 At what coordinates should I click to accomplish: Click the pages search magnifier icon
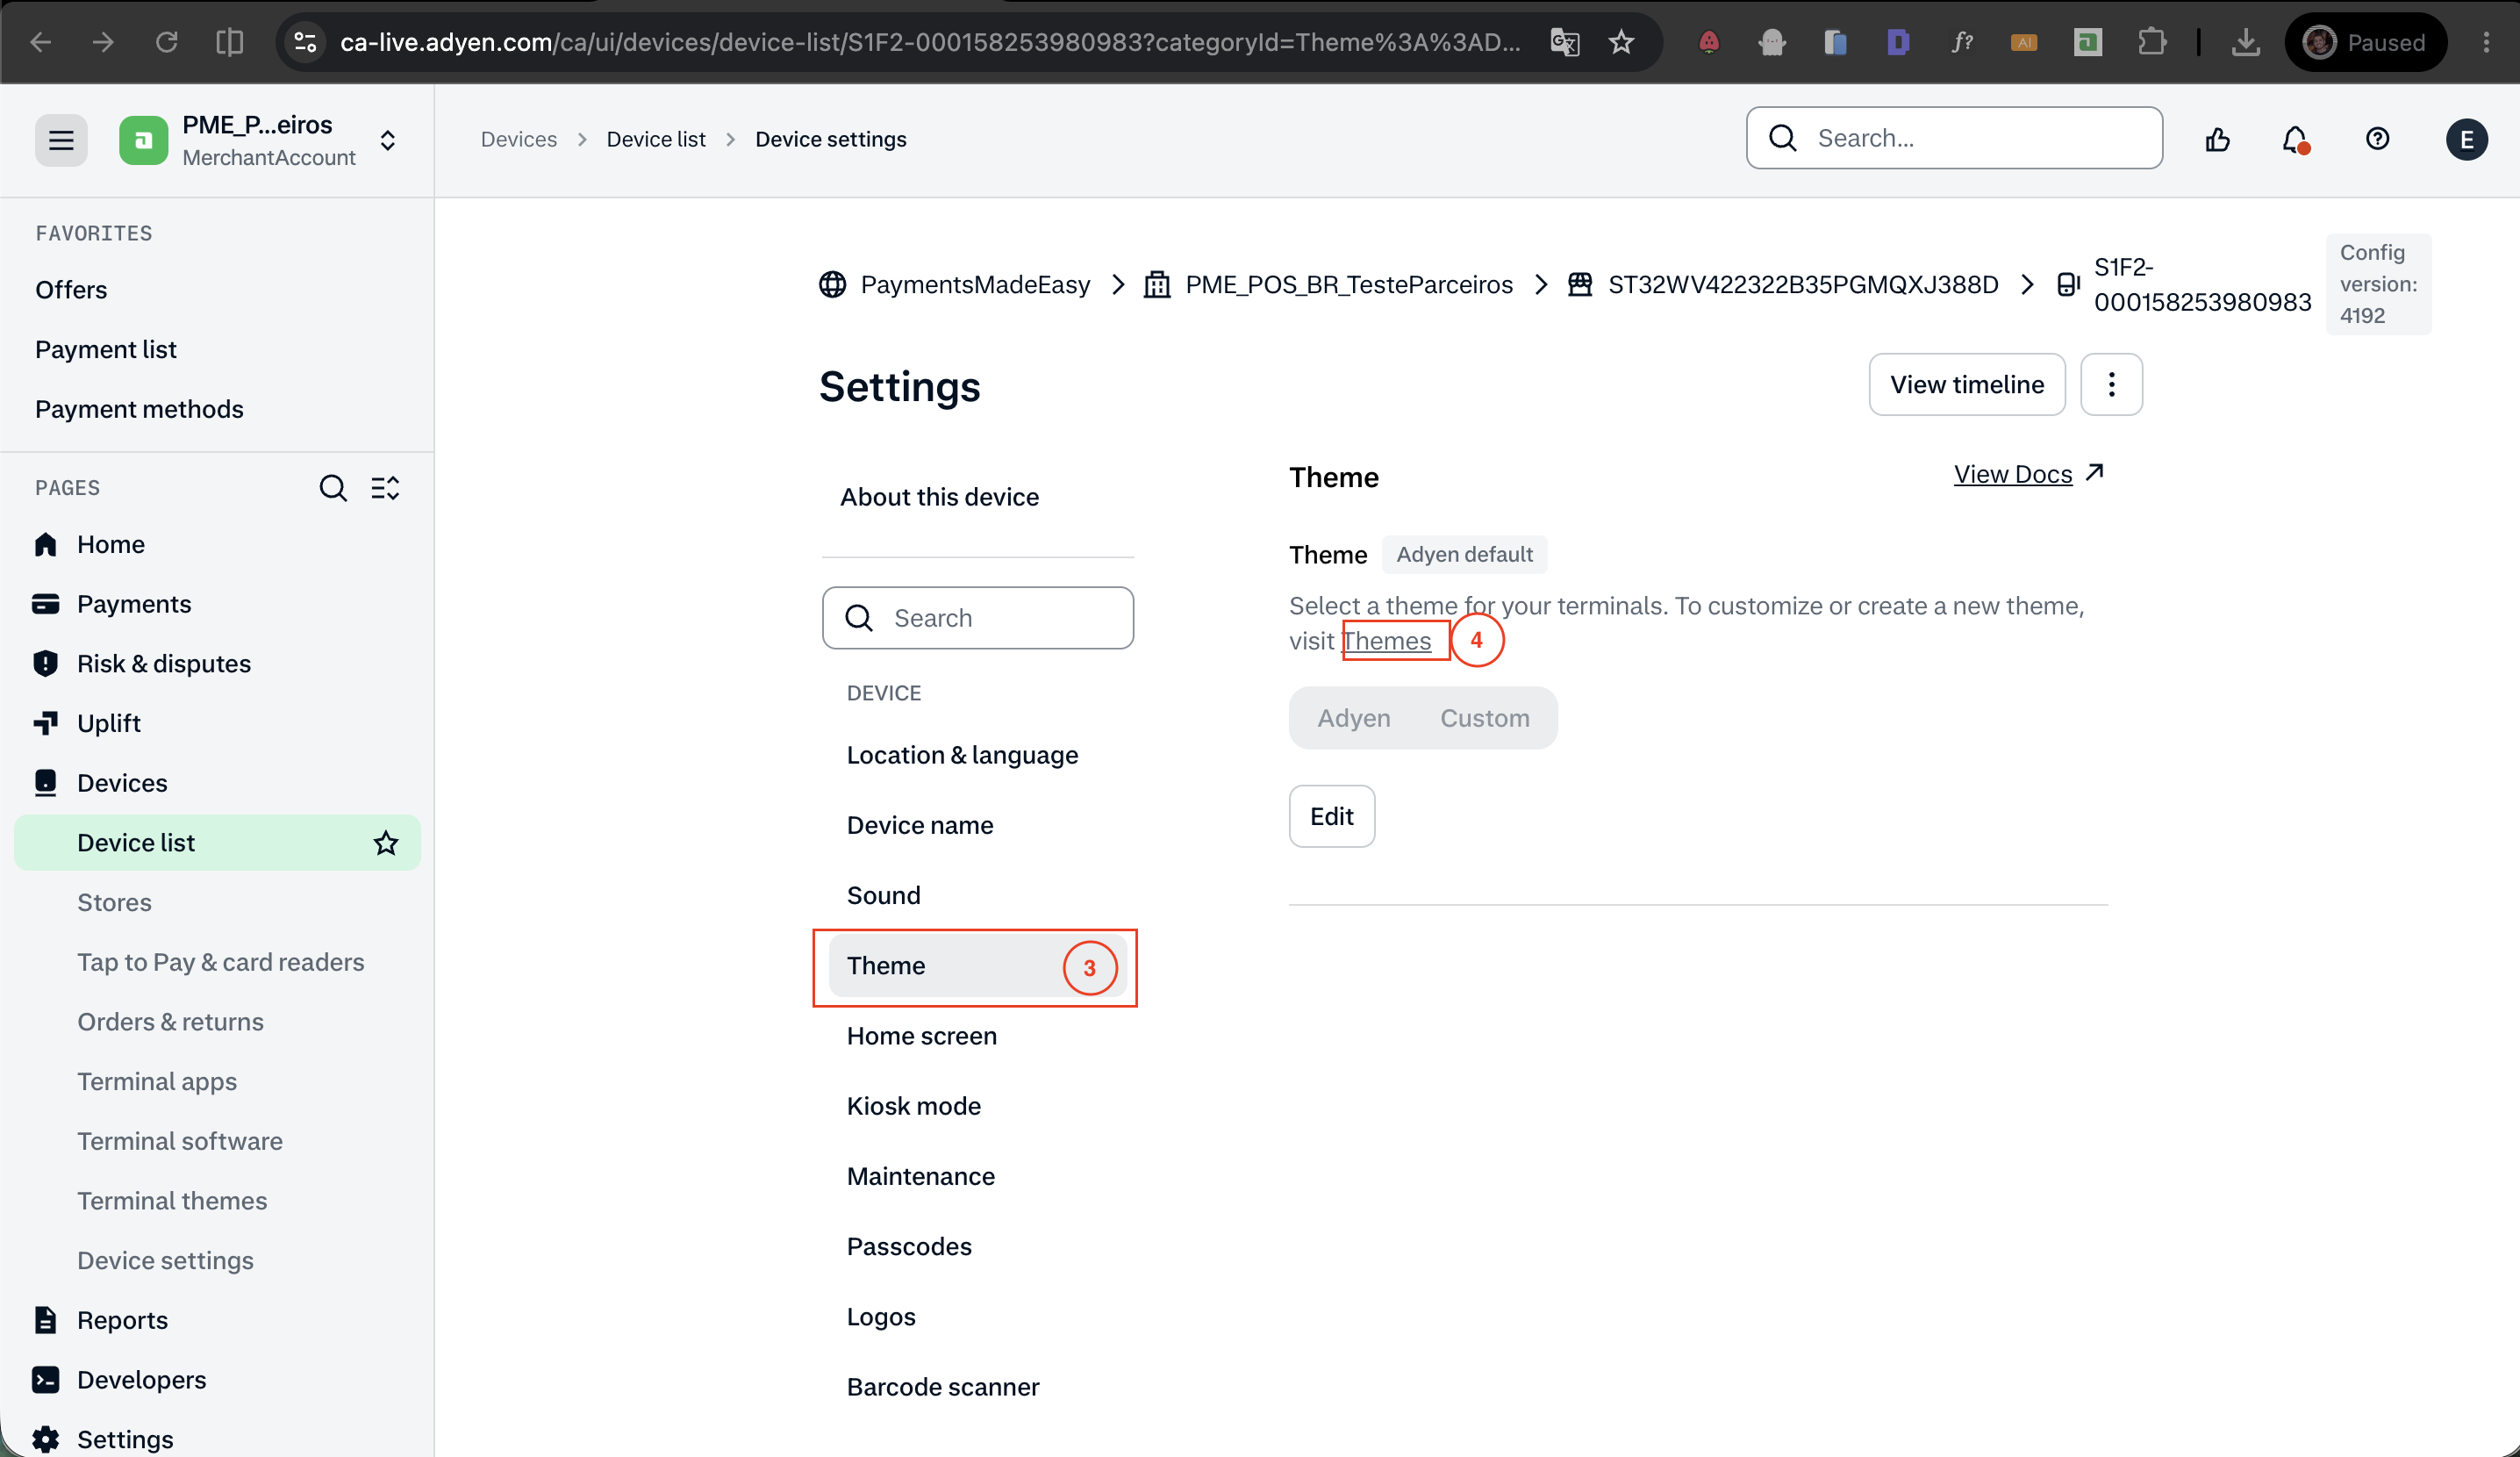click(x=333, y=488)
